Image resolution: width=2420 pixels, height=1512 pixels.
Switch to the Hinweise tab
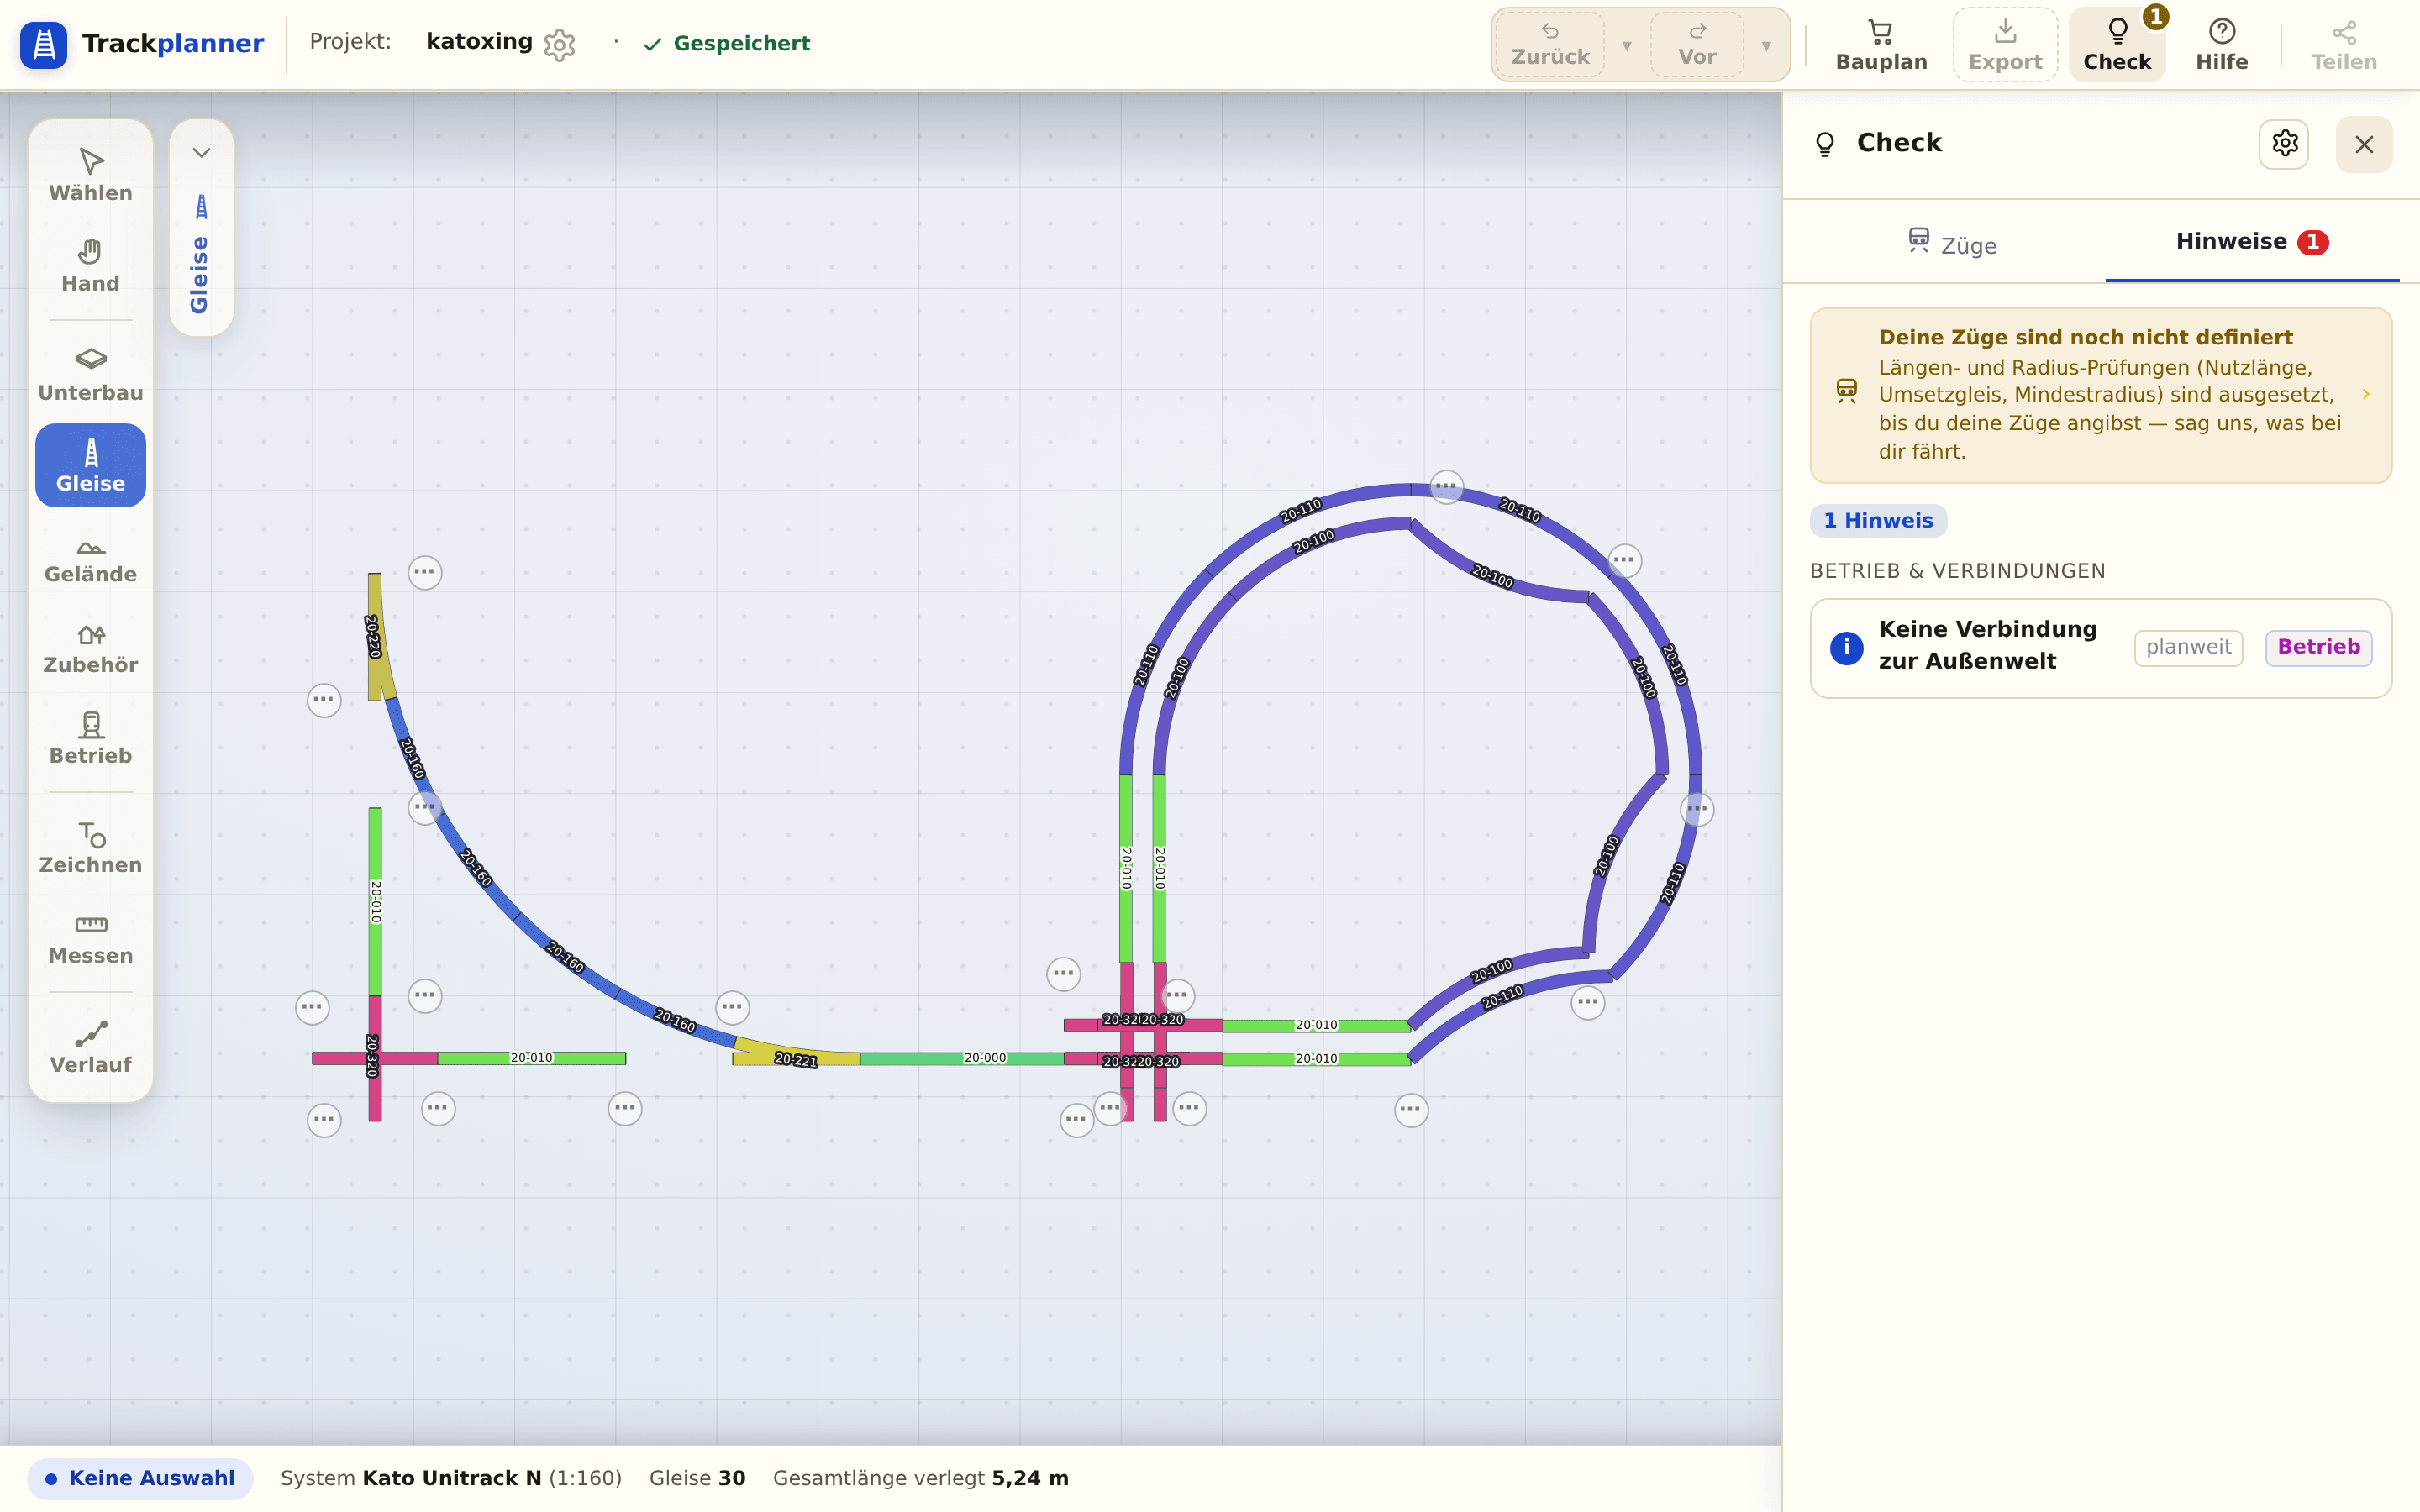pyautogui.click(x=2252, y=242)
